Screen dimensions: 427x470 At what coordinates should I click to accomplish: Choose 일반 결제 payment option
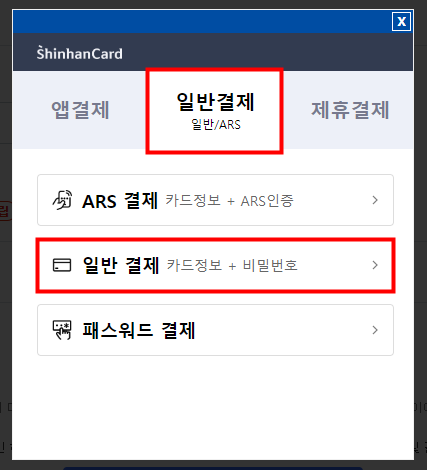pos(215,265)
